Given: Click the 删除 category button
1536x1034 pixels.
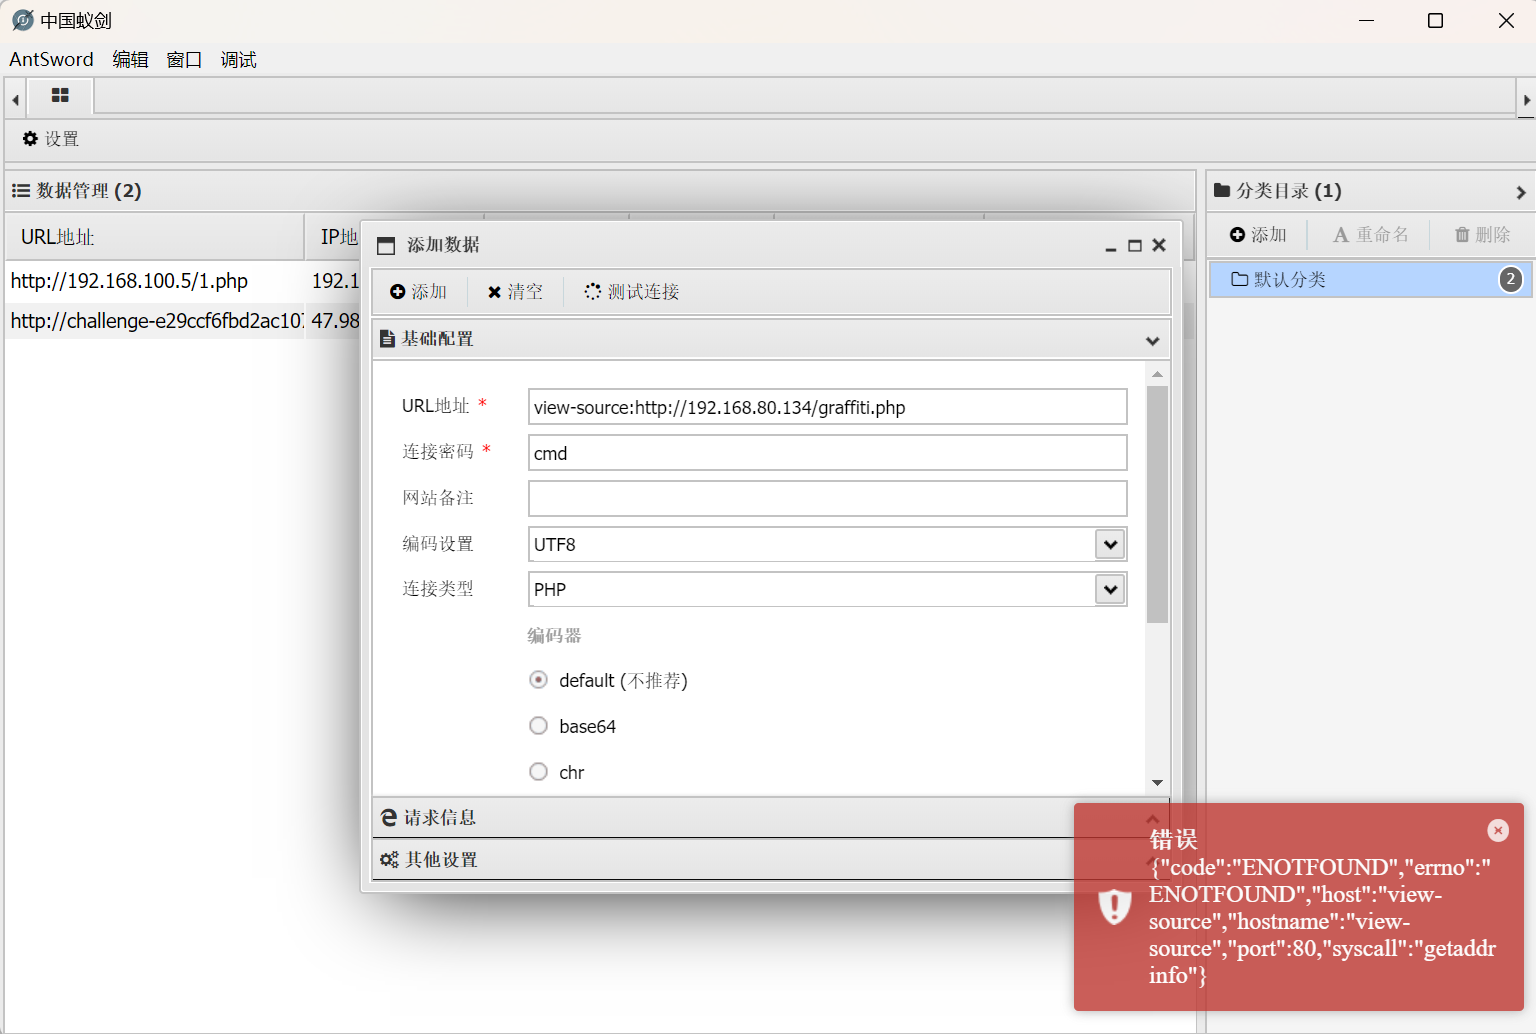Looking at the screenshot, I should point(1482,235).
